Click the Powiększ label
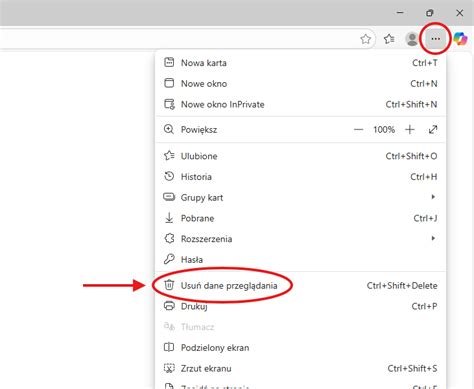The image size is (474, 389). [199, 130]
